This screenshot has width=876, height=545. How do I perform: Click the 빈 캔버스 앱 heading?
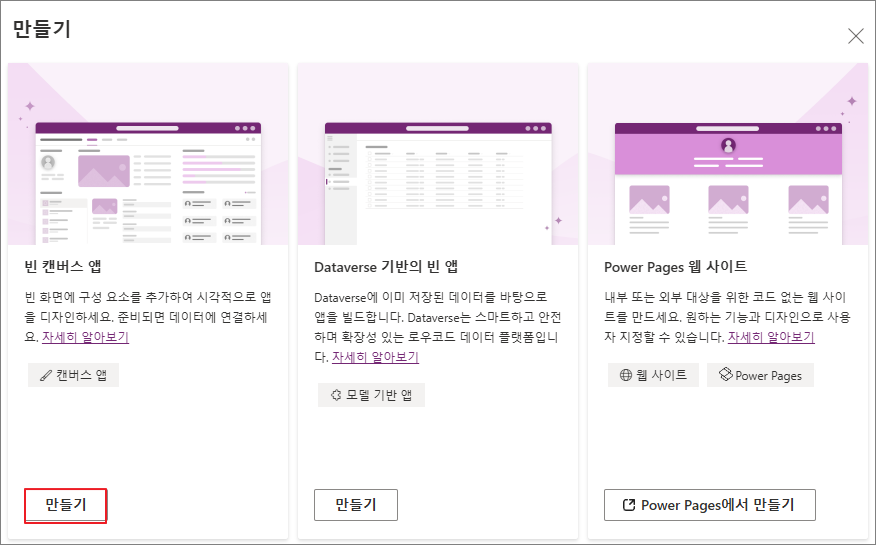click(63, 266)
